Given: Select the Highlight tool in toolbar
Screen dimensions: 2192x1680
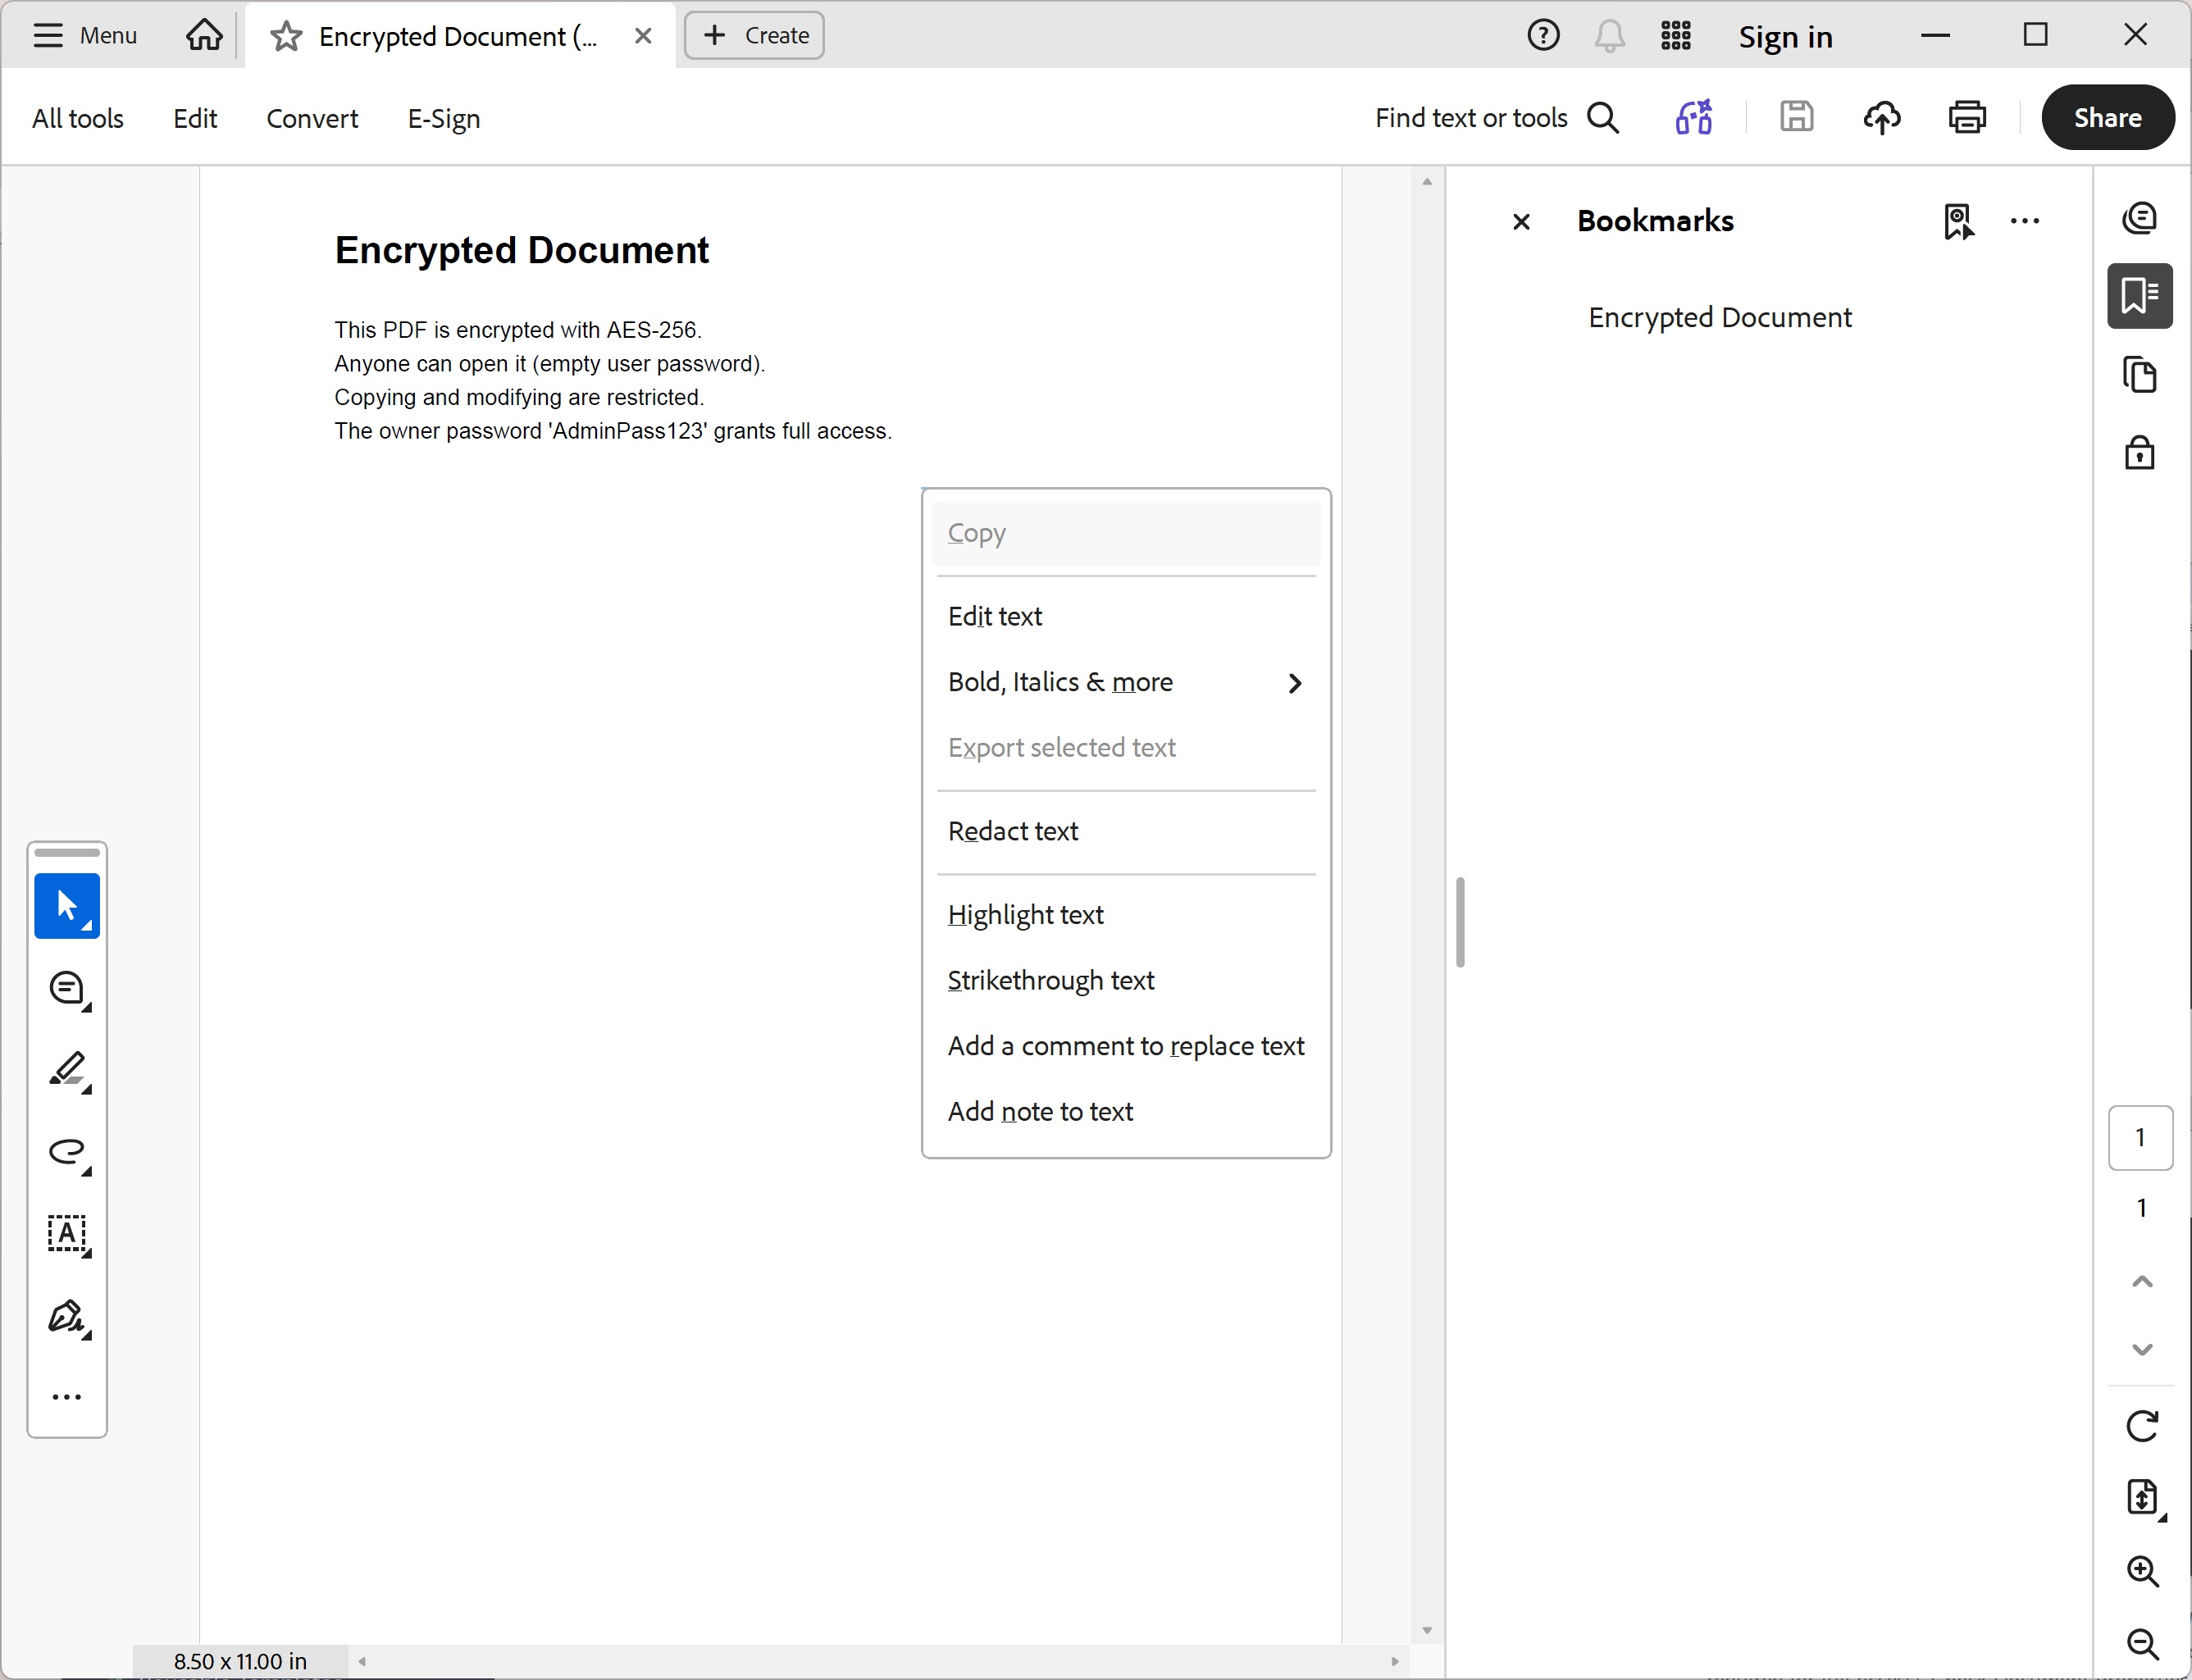Looking at the screenshot, I should click(x=66, y=1072).
